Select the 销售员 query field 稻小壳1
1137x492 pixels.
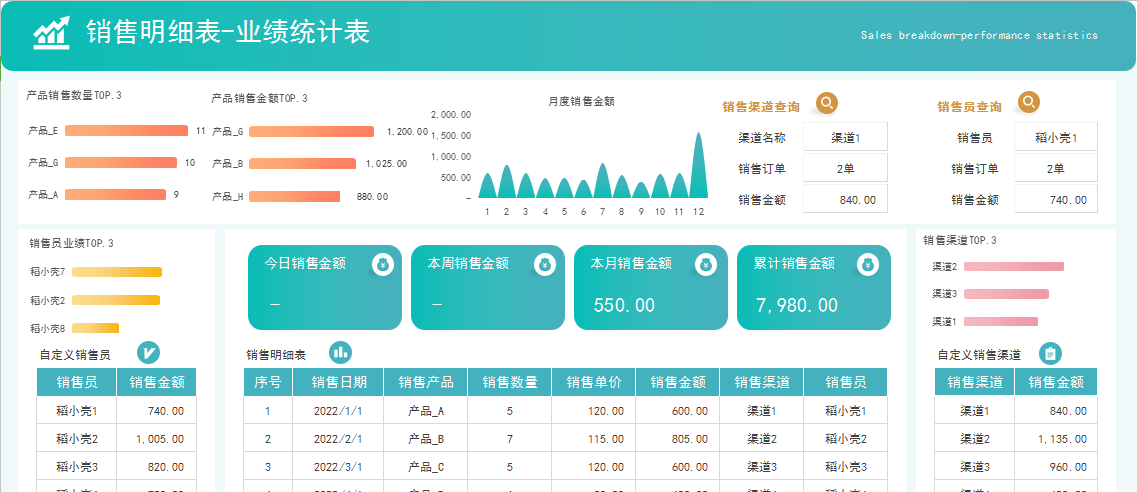click(x=1055, y=137)
